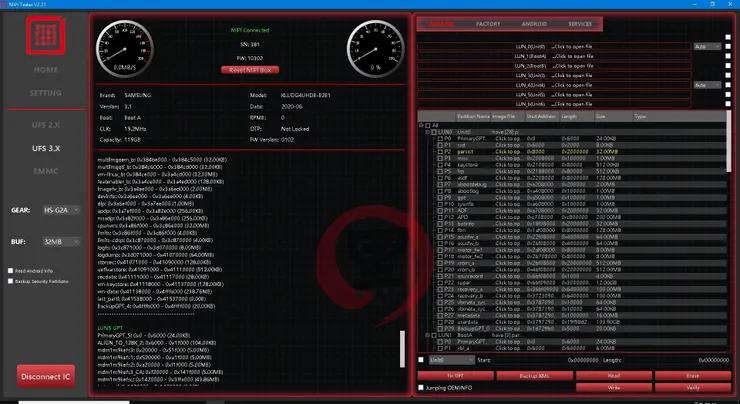The height and width of the screenshot is (404, 740).
Task: Click the Write button
Action: (614, 387)
